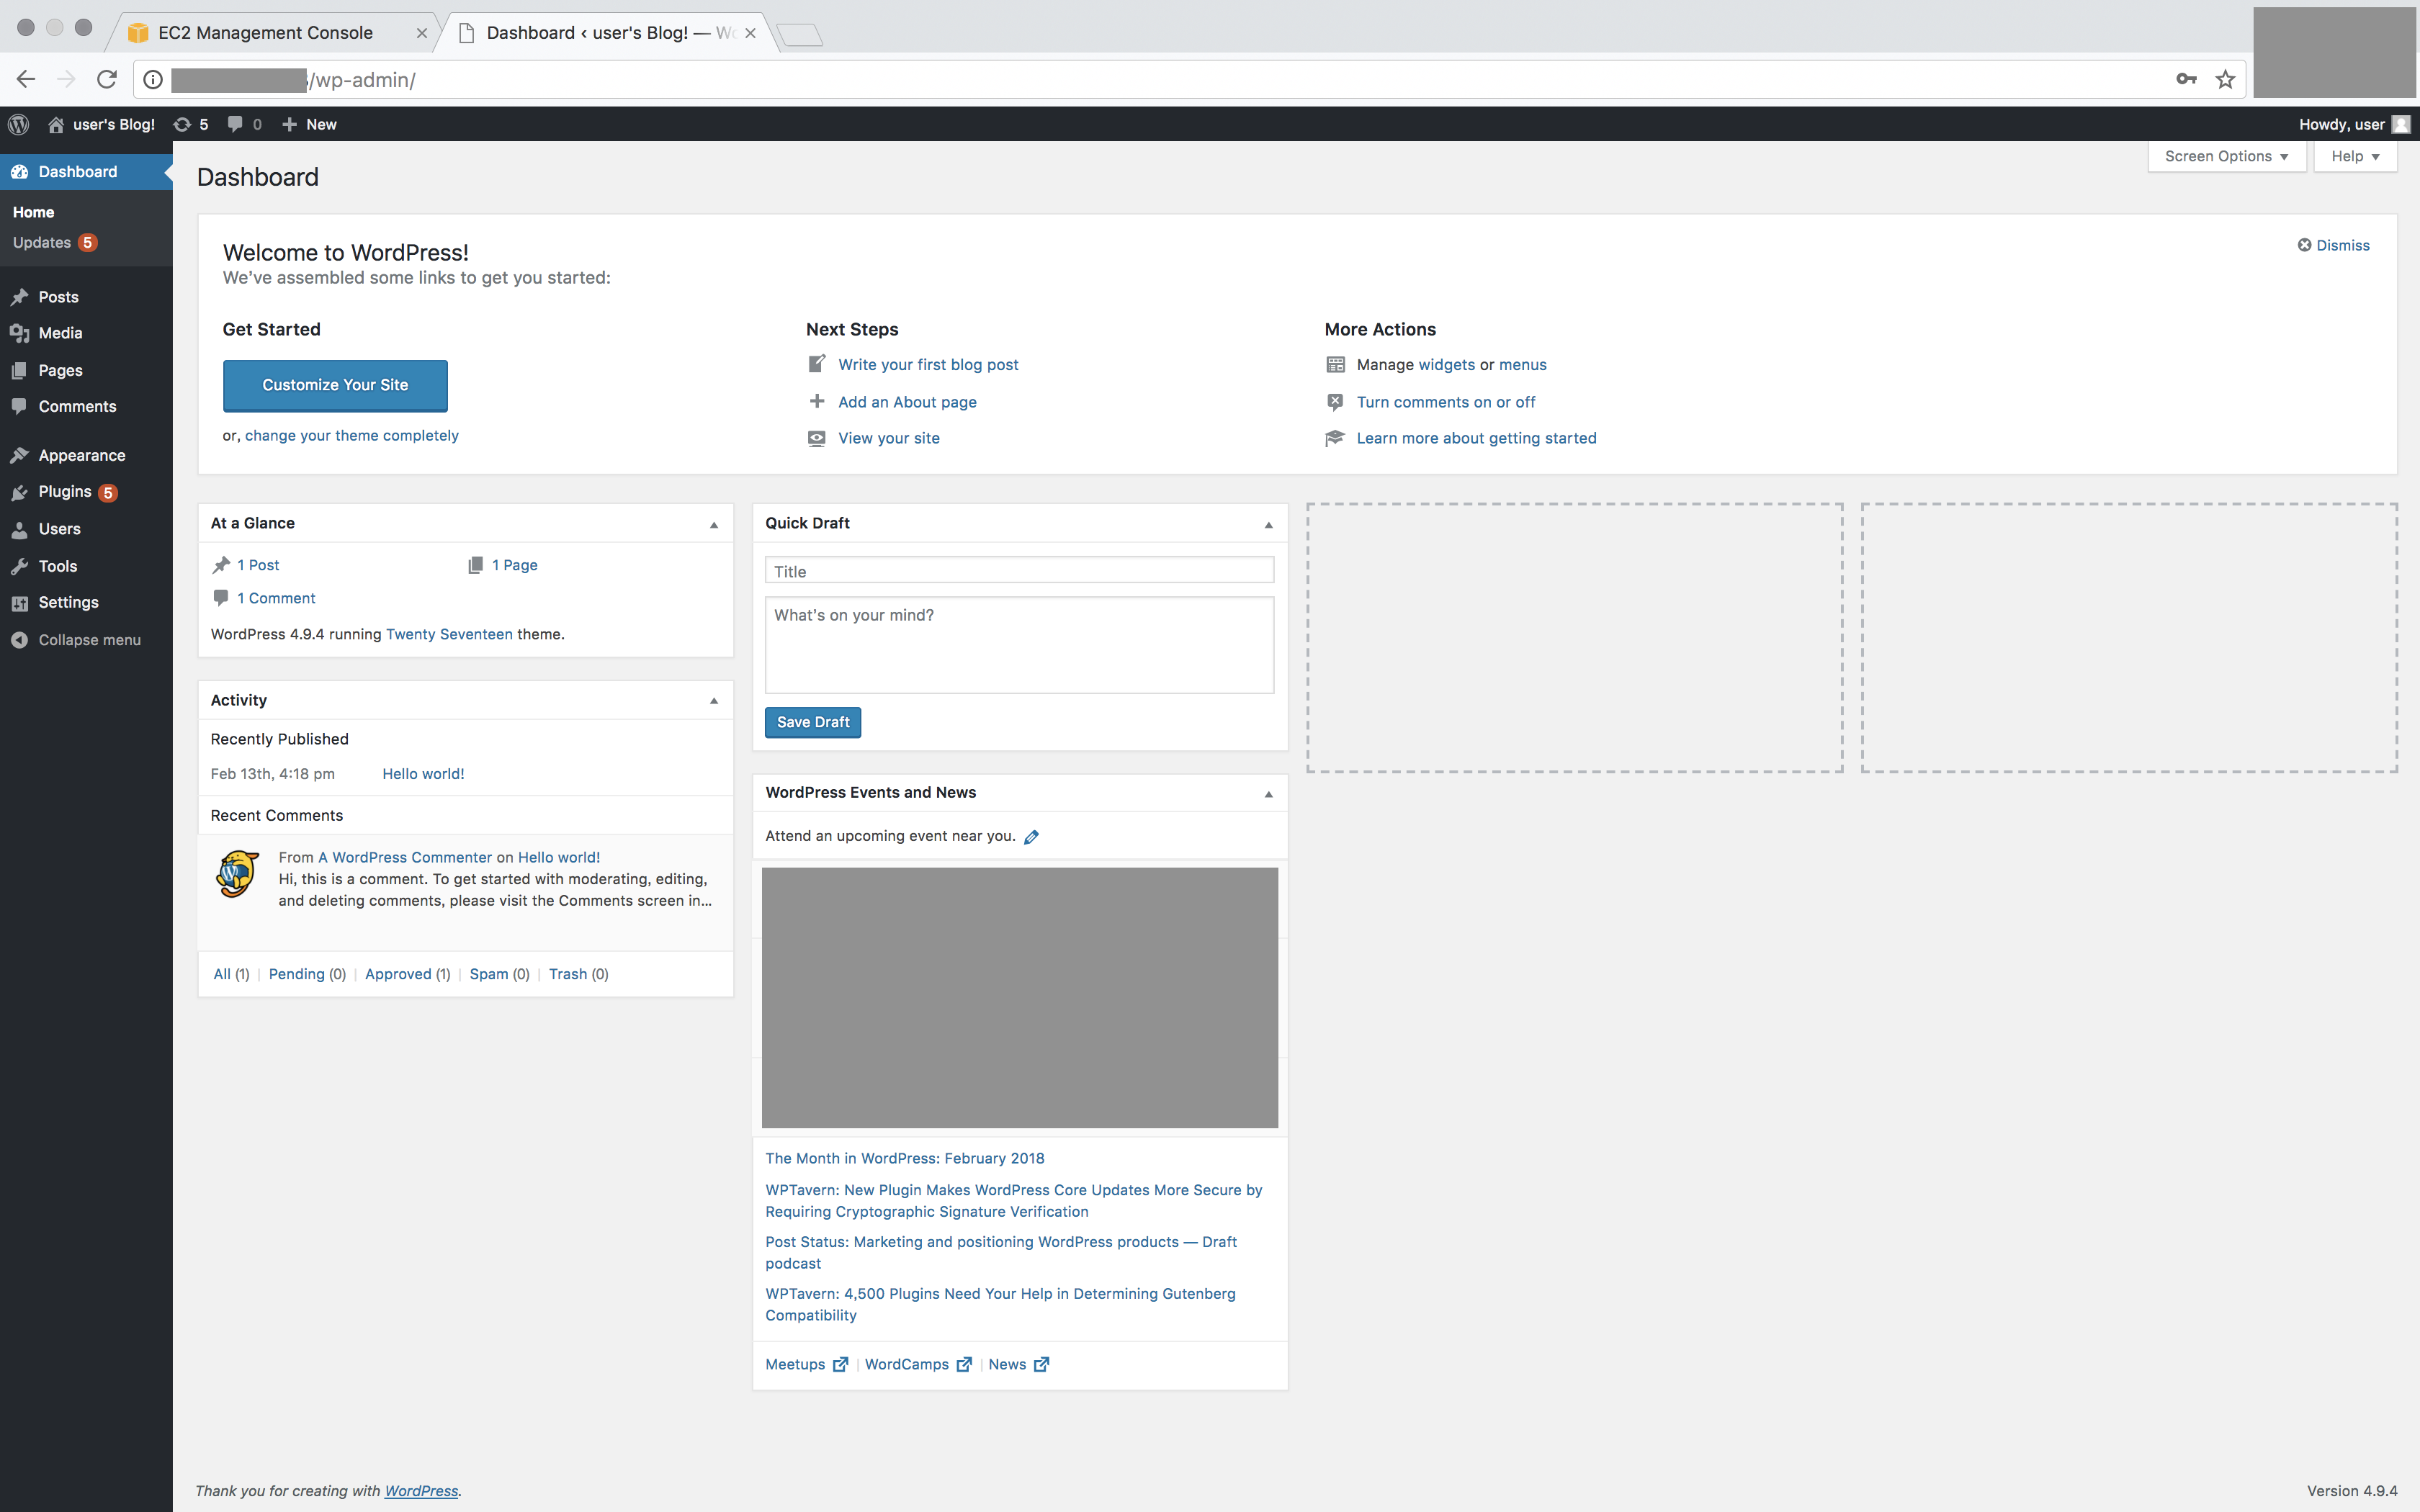Go back with the browser back arrow
The width and height of the screenshot is (2420, 1512).
tap(26, 79)
